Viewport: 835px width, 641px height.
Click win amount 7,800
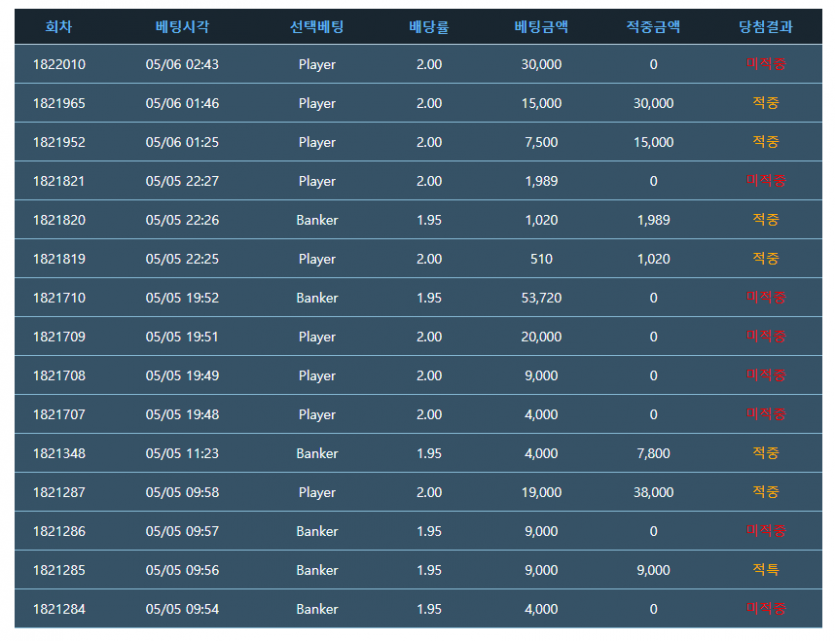click(x=653, y=453)
